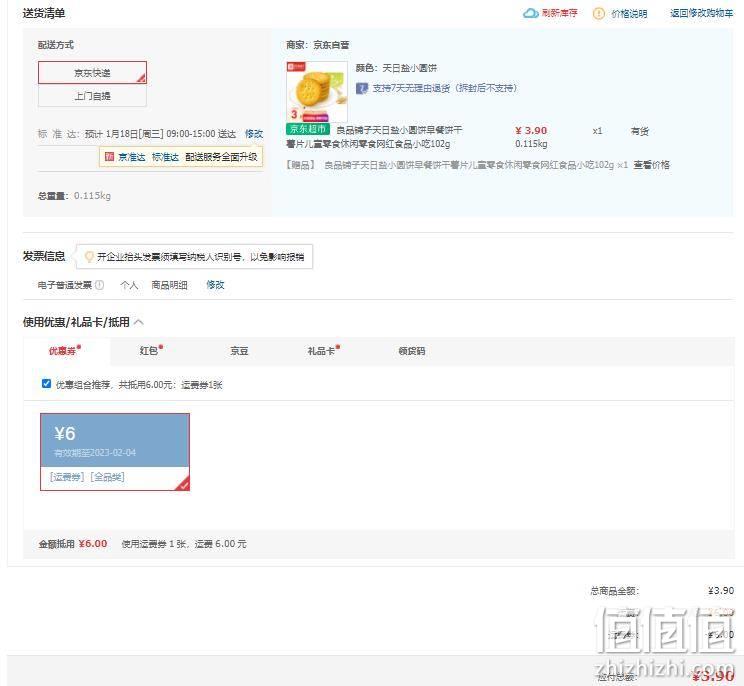
Task: Click 返回修改购物车 link
Action: (701, 13)
